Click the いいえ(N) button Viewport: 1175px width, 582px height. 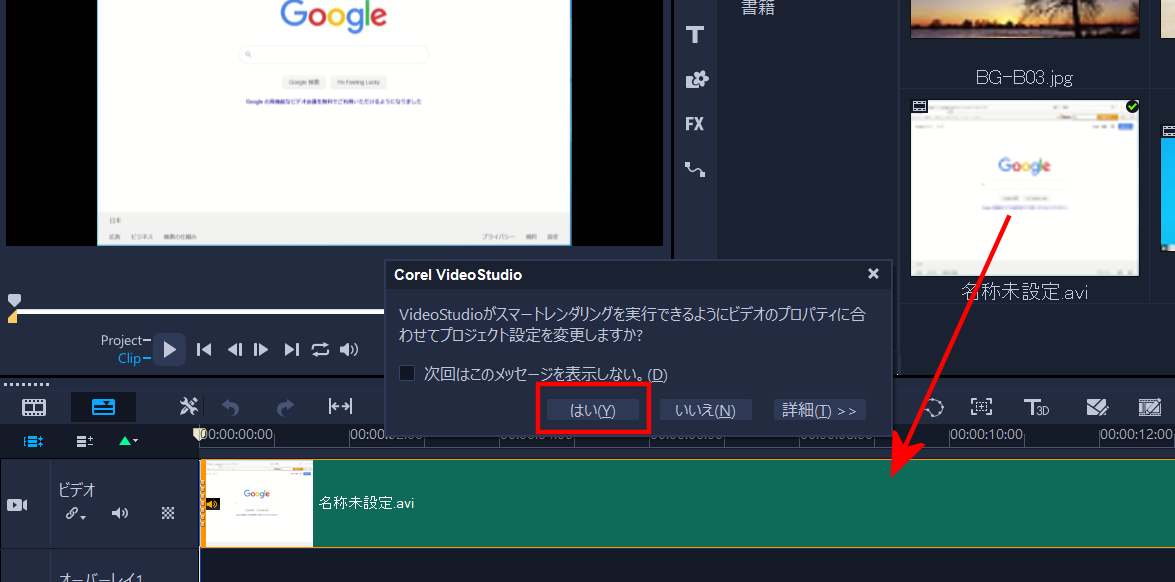tap(705, 410)
